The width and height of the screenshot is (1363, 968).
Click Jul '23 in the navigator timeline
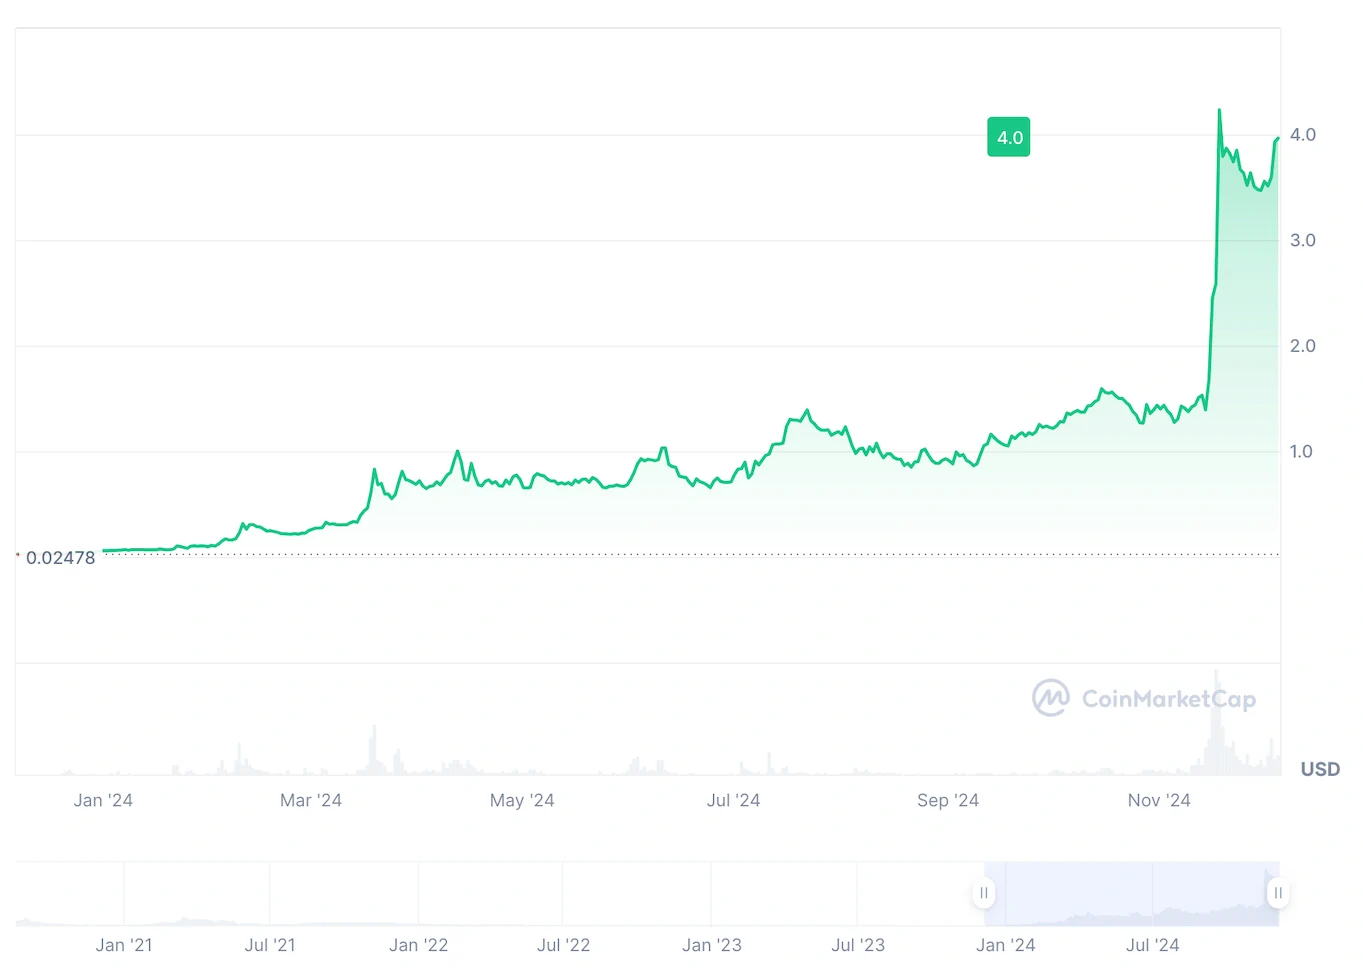coord(858,945)
